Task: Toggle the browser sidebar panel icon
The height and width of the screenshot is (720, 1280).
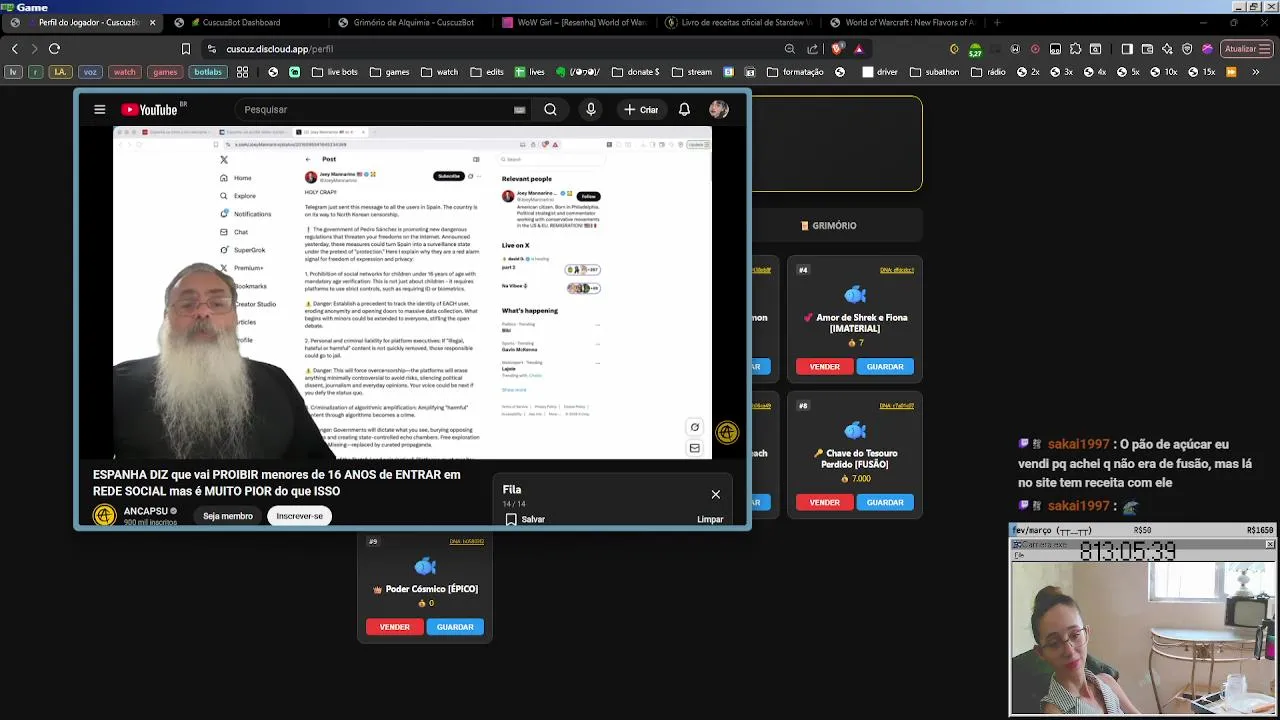Action: [1127, 48]
